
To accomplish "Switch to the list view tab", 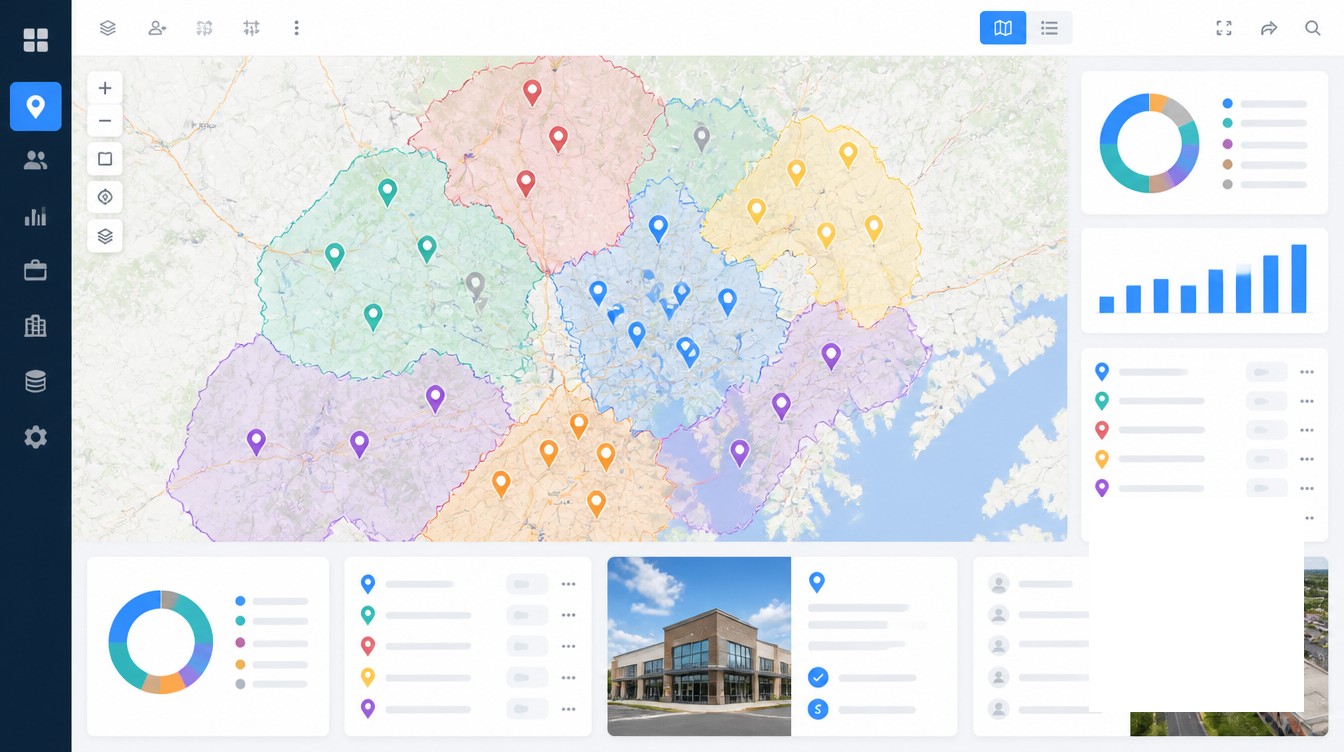I will 1049,28.
